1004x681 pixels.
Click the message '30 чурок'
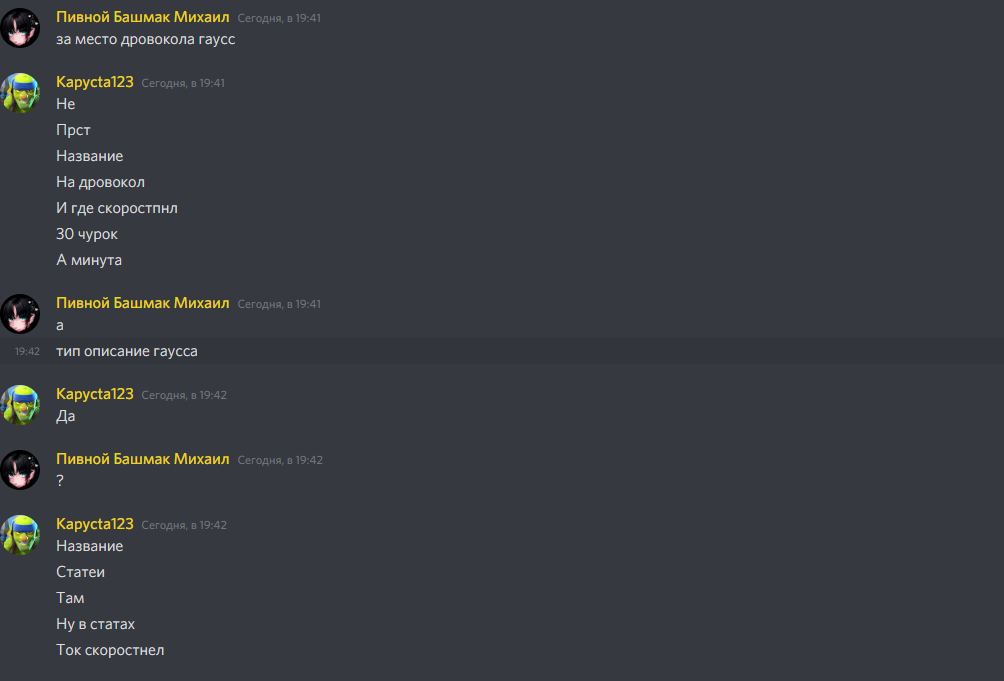(x=86, y=234)
